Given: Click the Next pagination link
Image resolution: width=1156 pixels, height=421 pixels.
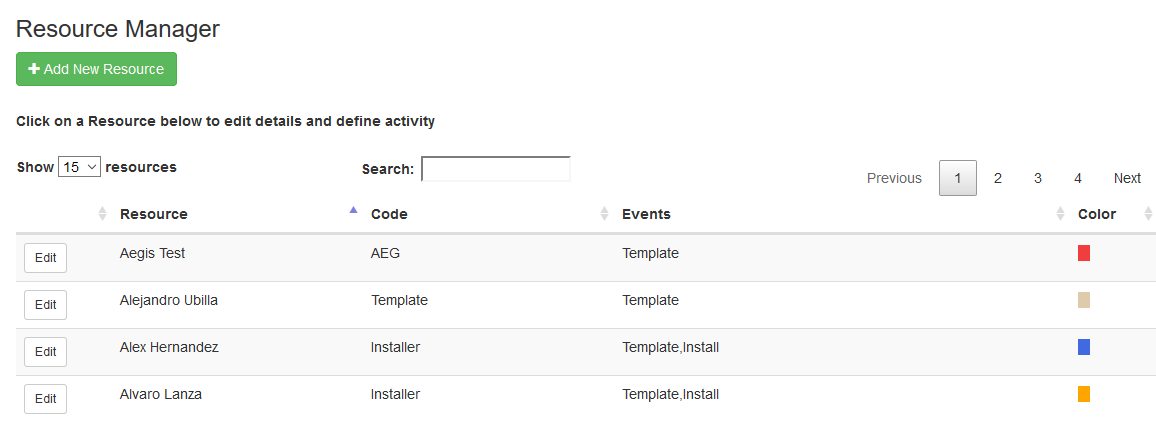Looking at the screenshot, I should [x=1127, y=178].
